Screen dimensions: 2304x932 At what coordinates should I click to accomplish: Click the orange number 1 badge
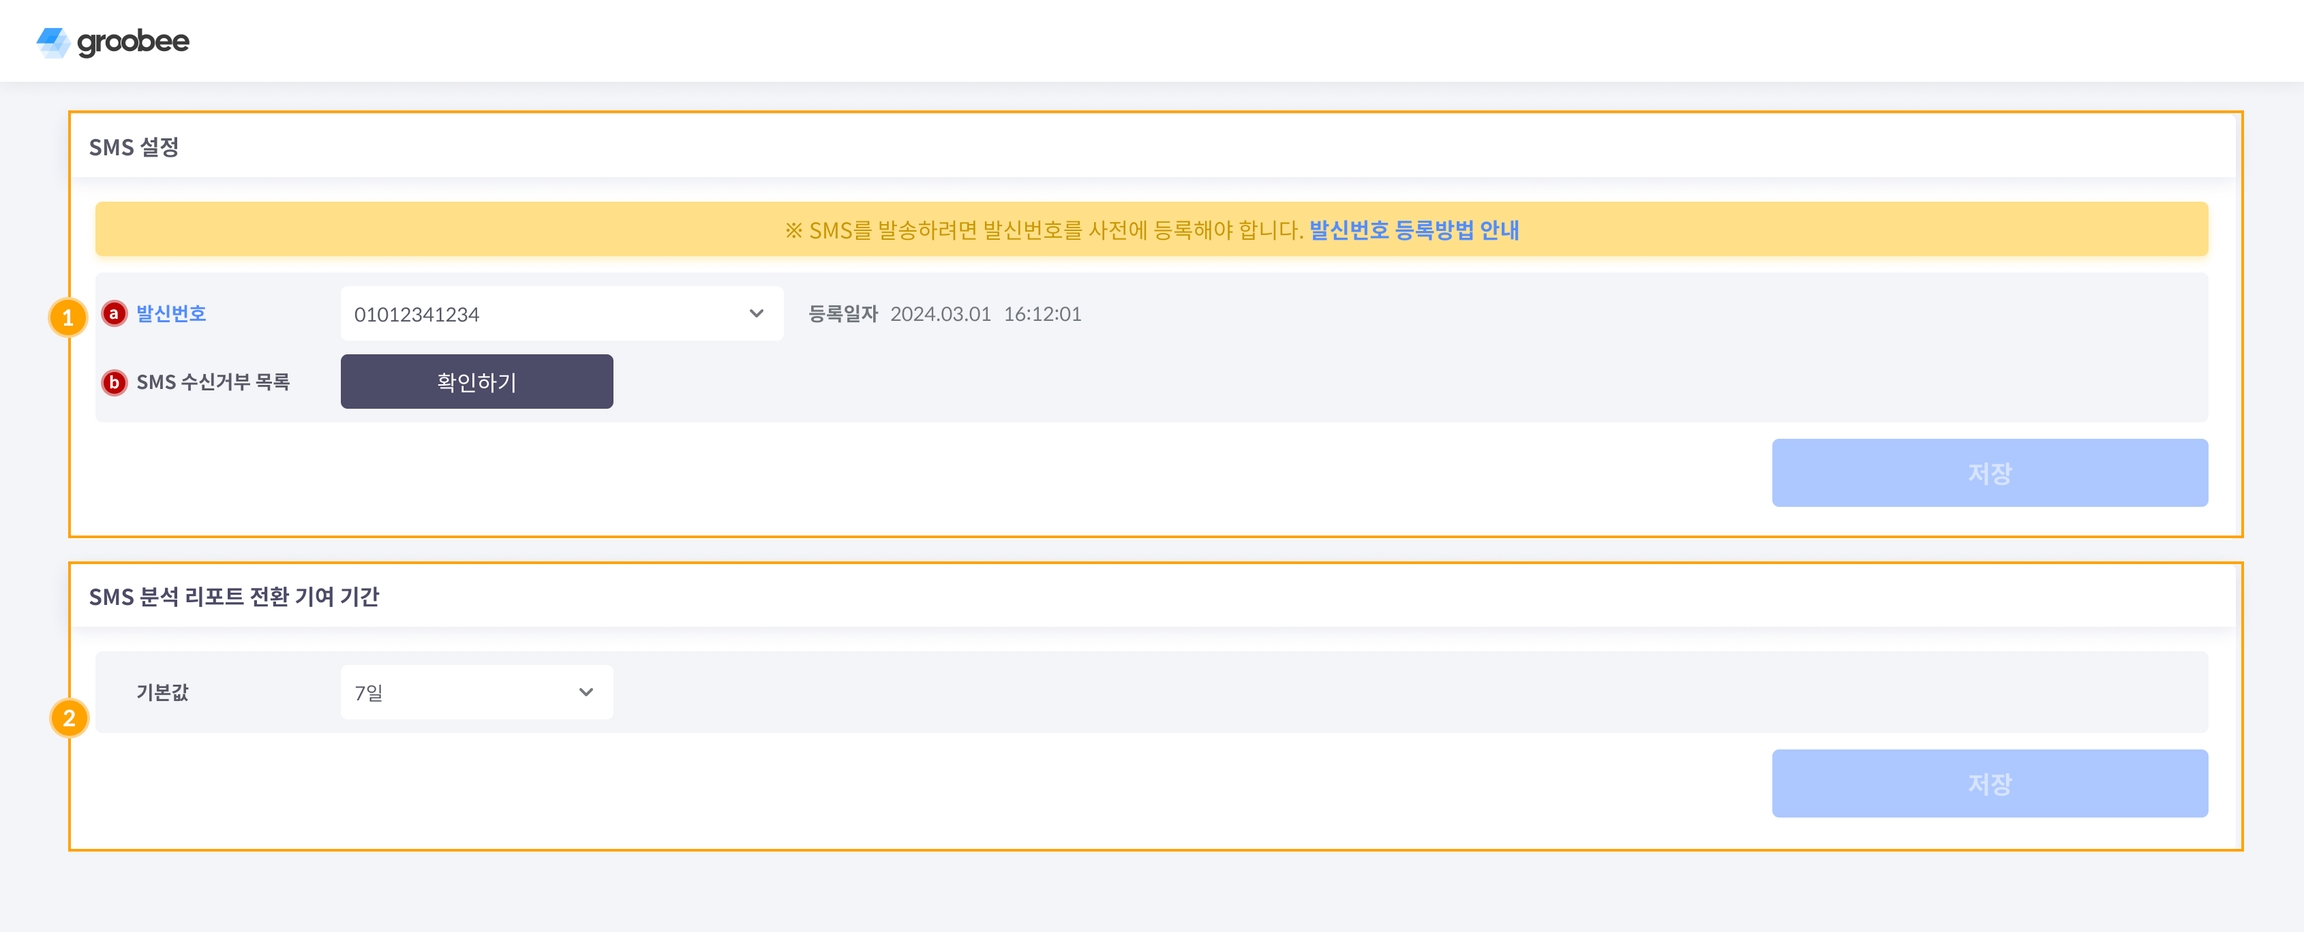pos(68,318)
